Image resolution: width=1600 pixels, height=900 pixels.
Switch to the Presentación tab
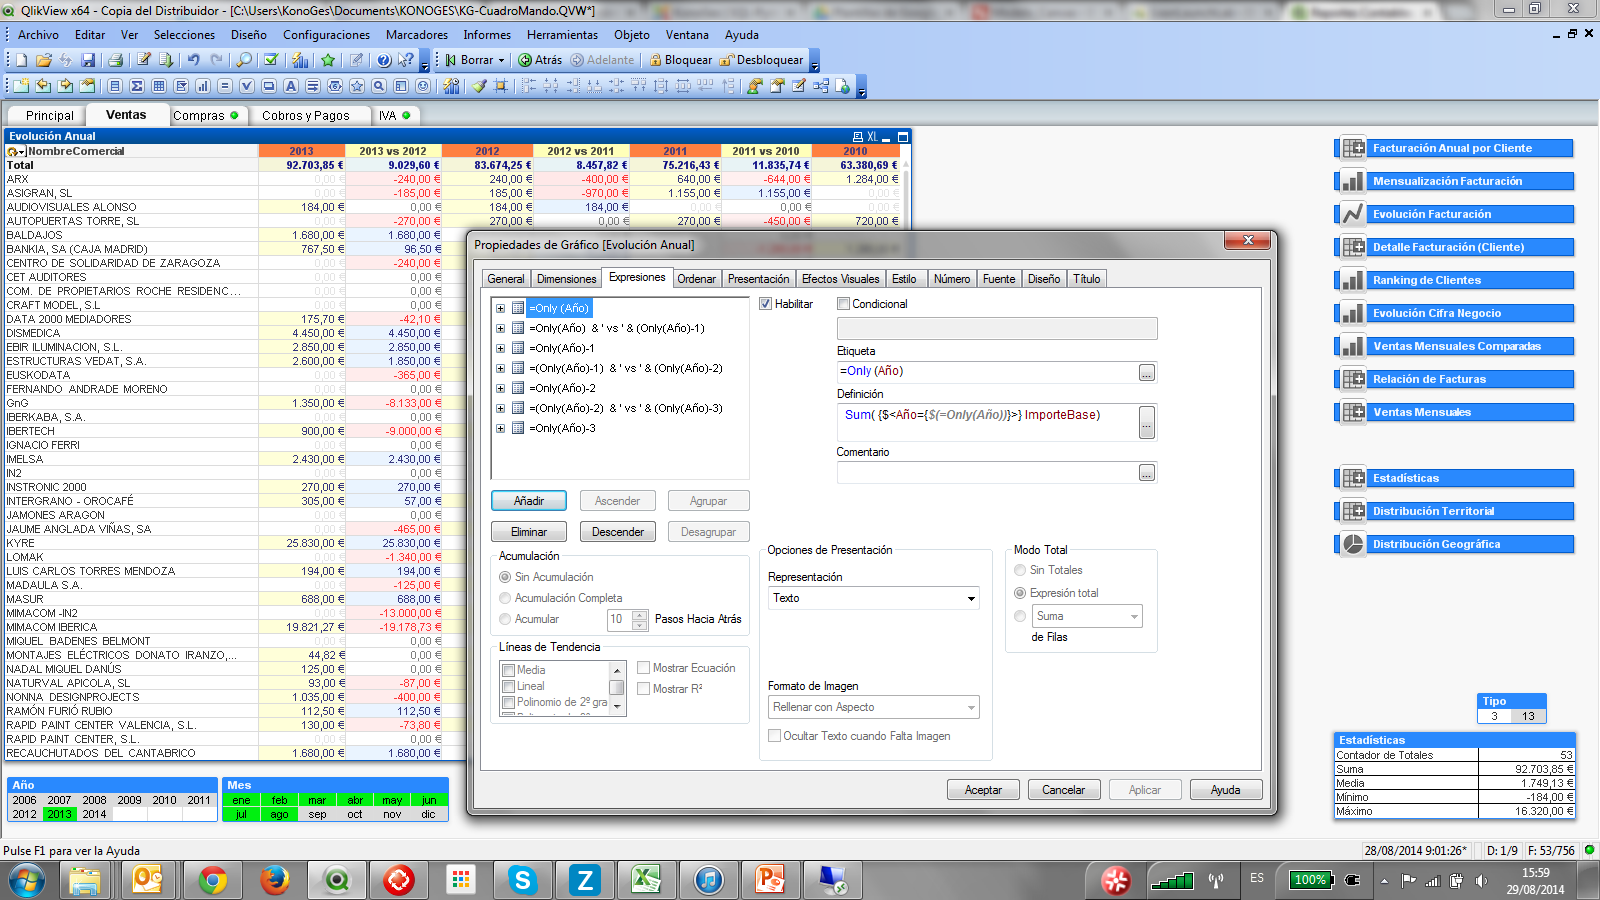point(758,279)
